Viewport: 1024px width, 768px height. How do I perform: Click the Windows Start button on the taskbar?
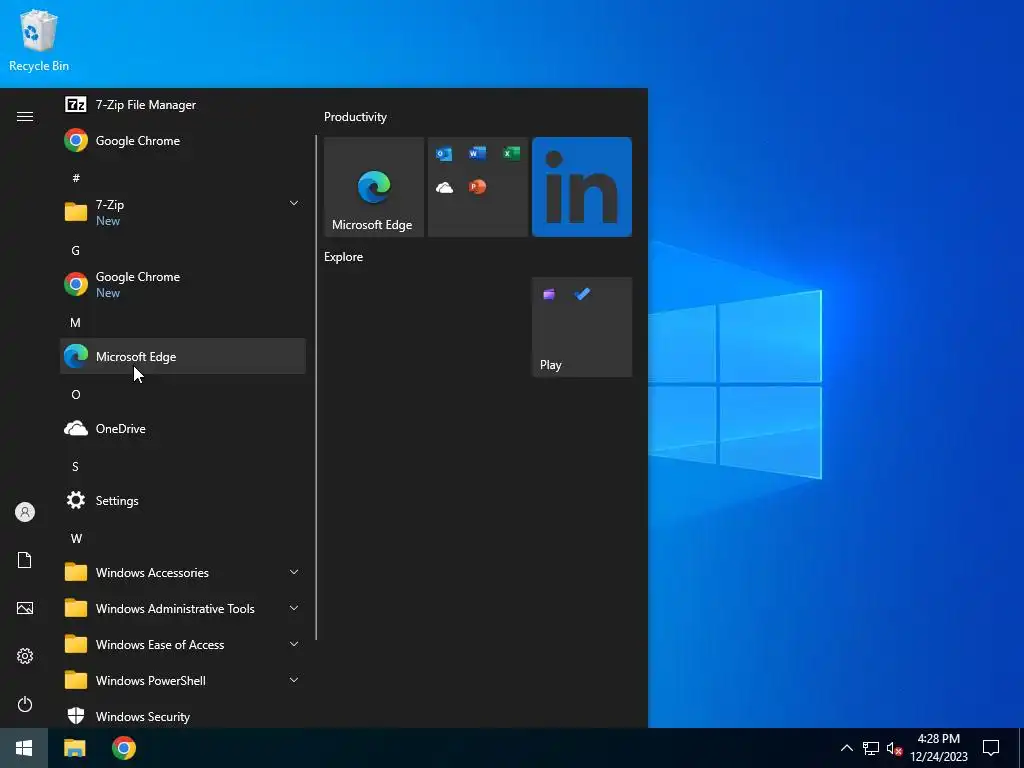pos(24,748)
